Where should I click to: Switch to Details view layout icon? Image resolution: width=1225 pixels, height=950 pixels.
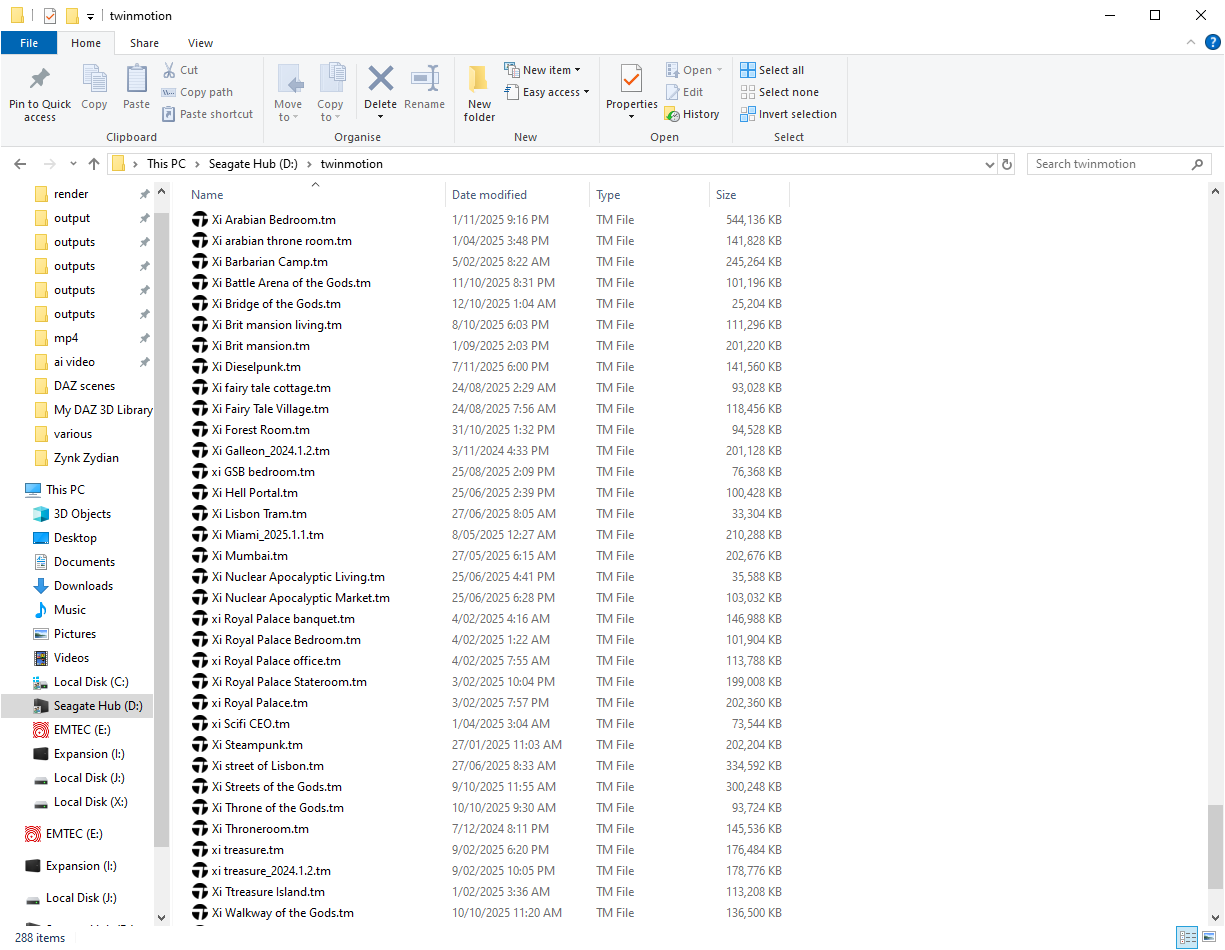tap(1187, 937)
